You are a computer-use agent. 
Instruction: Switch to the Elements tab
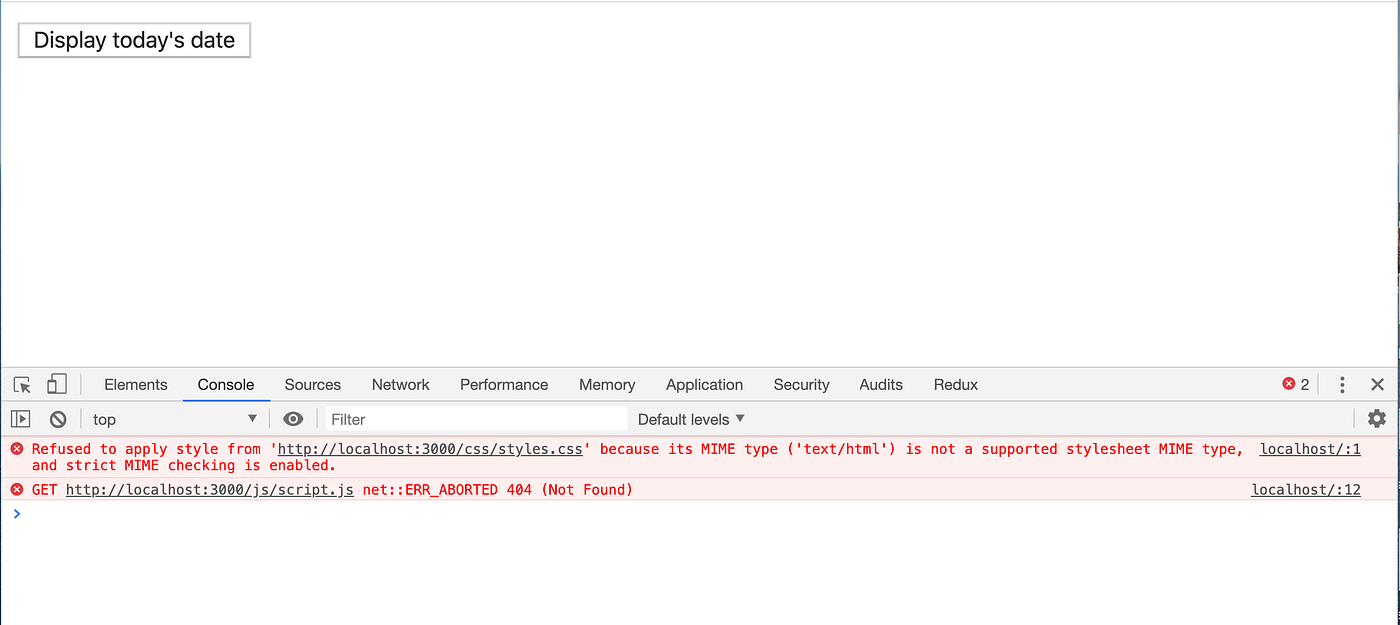pyautogui.click(x=135, y=385)
